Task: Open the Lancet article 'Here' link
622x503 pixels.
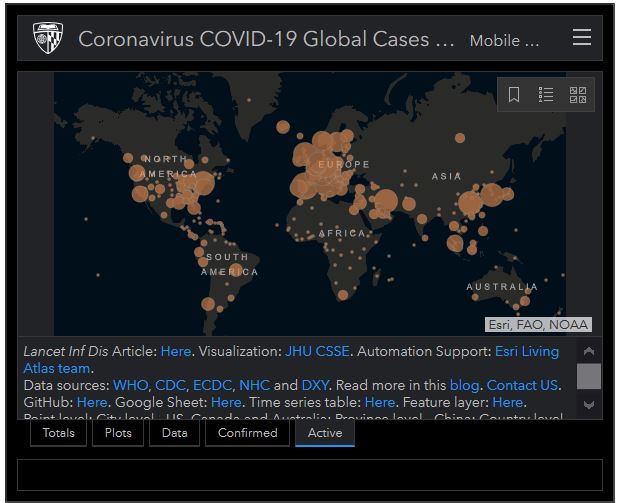Action: click(x=176, y=351)
